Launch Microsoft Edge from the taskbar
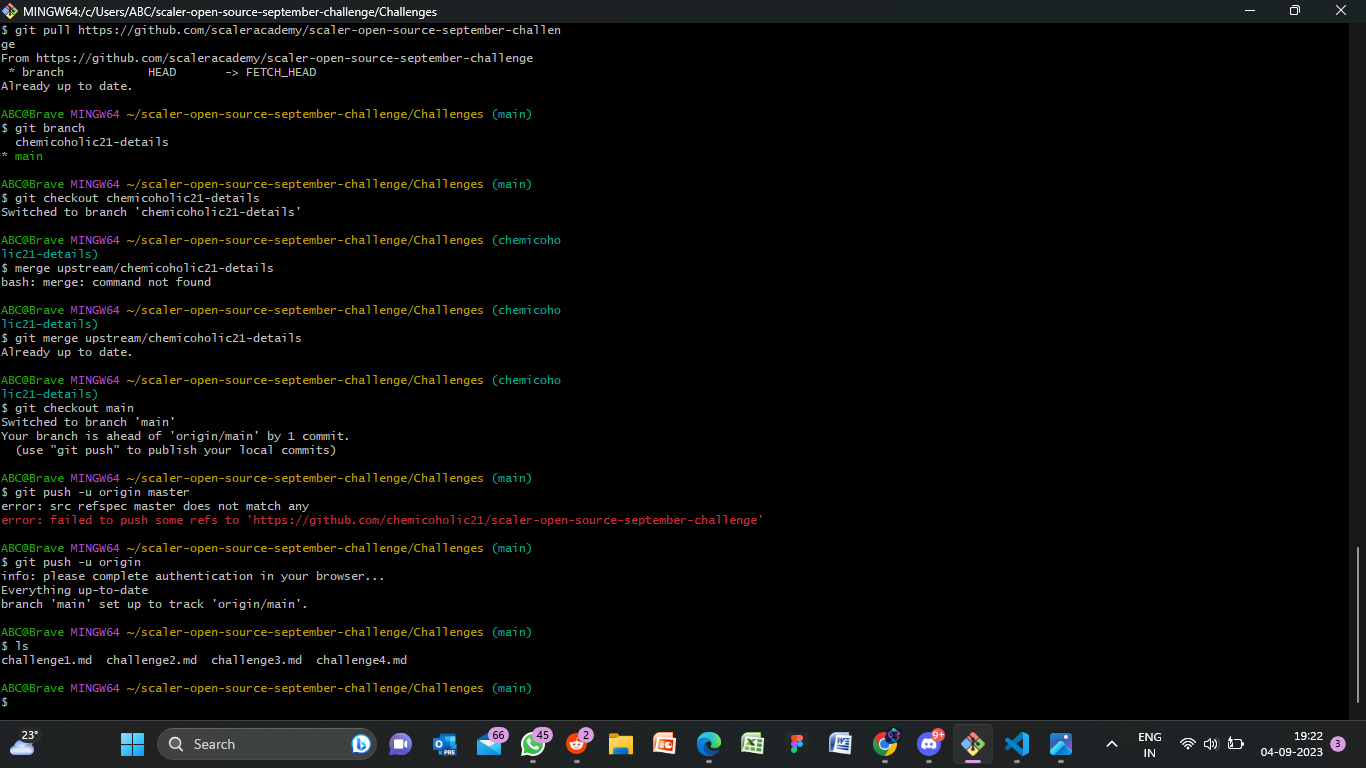The width and height of the screenshot is (1366, 768). click(708, 744)
